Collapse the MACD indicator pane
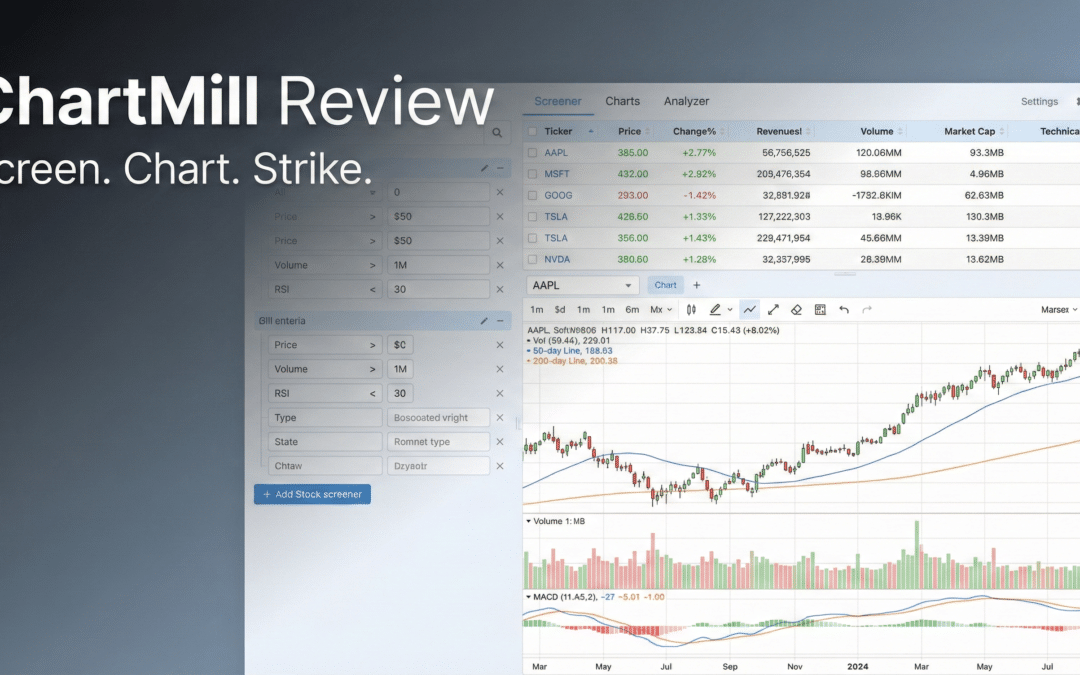The height and width of the screenshot is (675, 1080). (528, 597)
